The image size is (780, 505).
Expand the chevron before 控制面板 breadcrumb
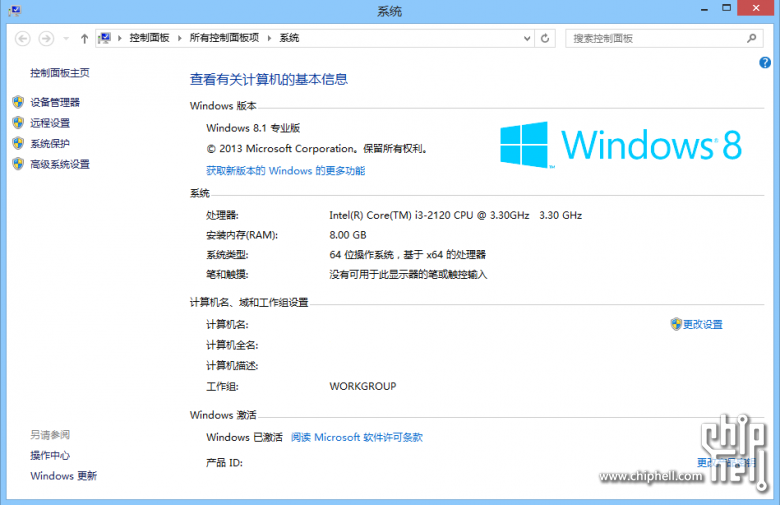click(119, 38)
